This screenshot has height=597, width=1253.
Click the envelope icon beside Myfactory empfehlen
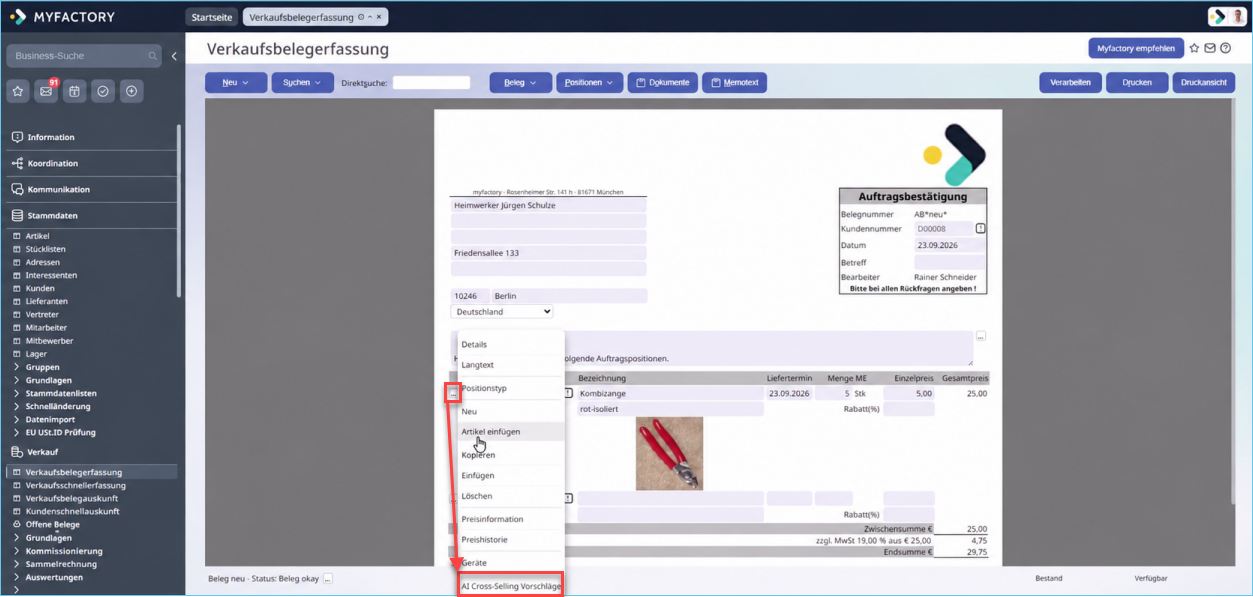[1210, 48]
